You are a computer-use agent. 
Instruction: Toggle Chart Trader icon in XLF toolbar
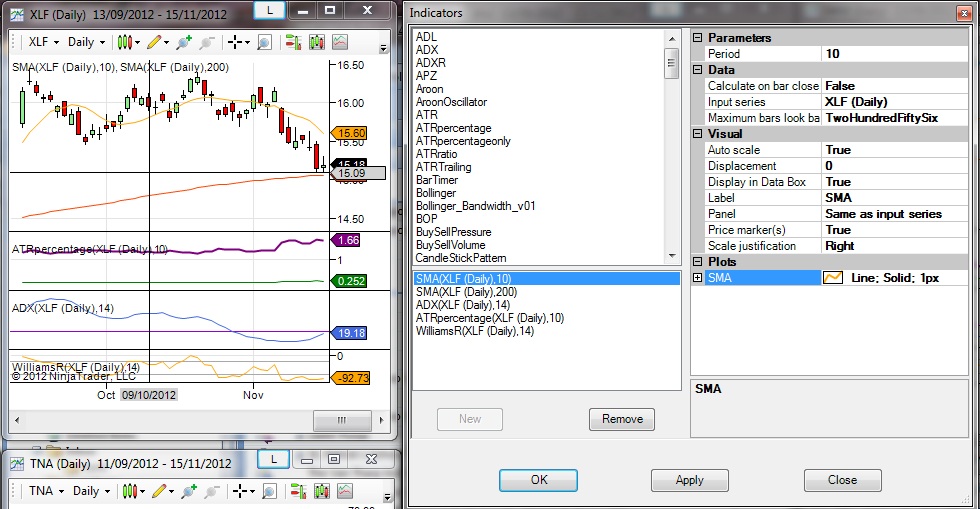[292, 42]
